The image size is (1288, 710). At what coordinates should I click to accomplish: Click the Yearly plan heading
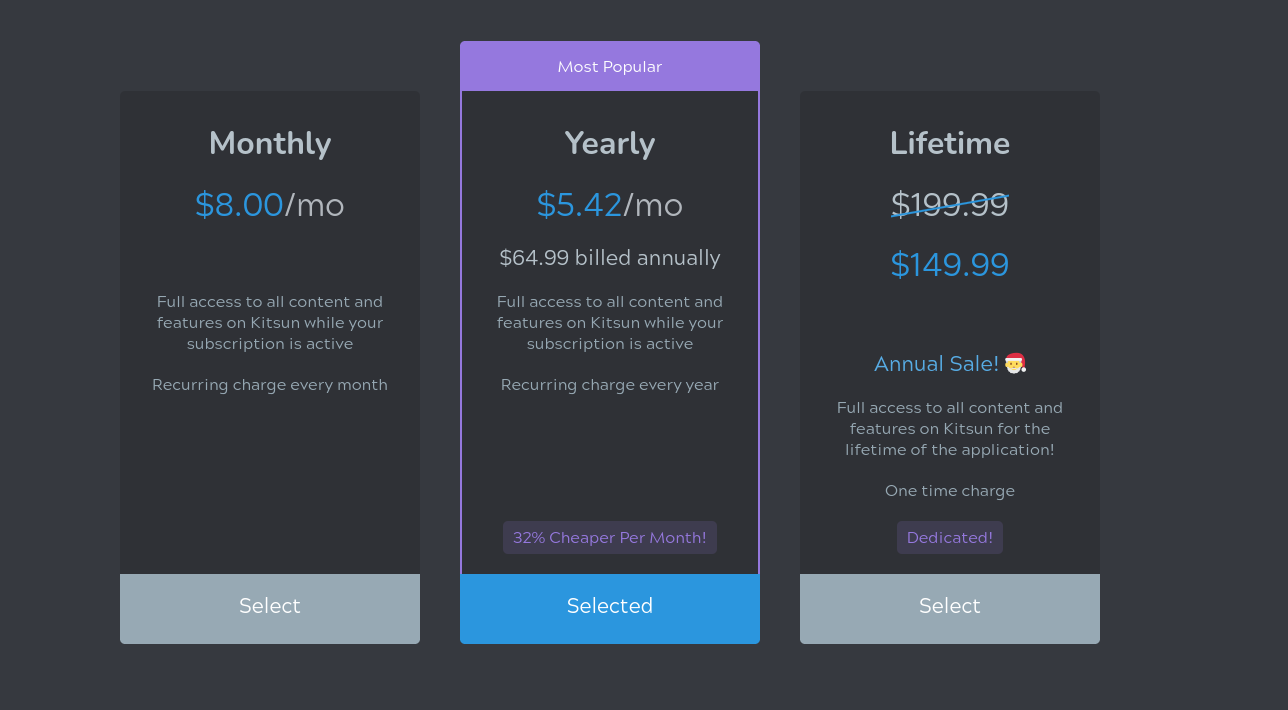tap(610, 144)
